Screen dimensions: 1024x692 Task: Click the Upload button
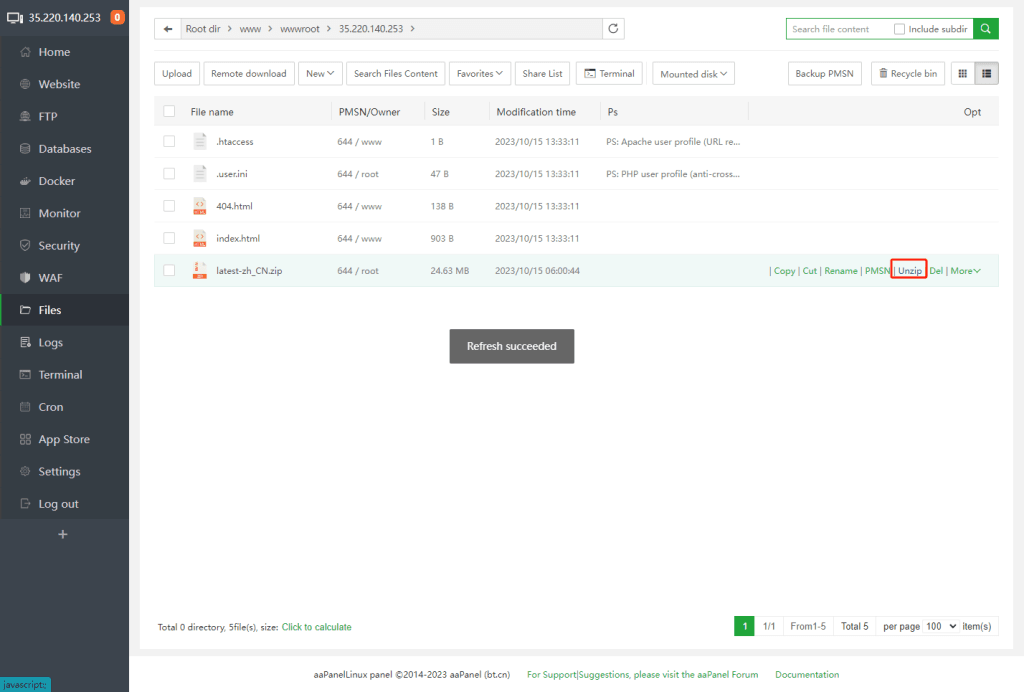[x=177, y=73]
